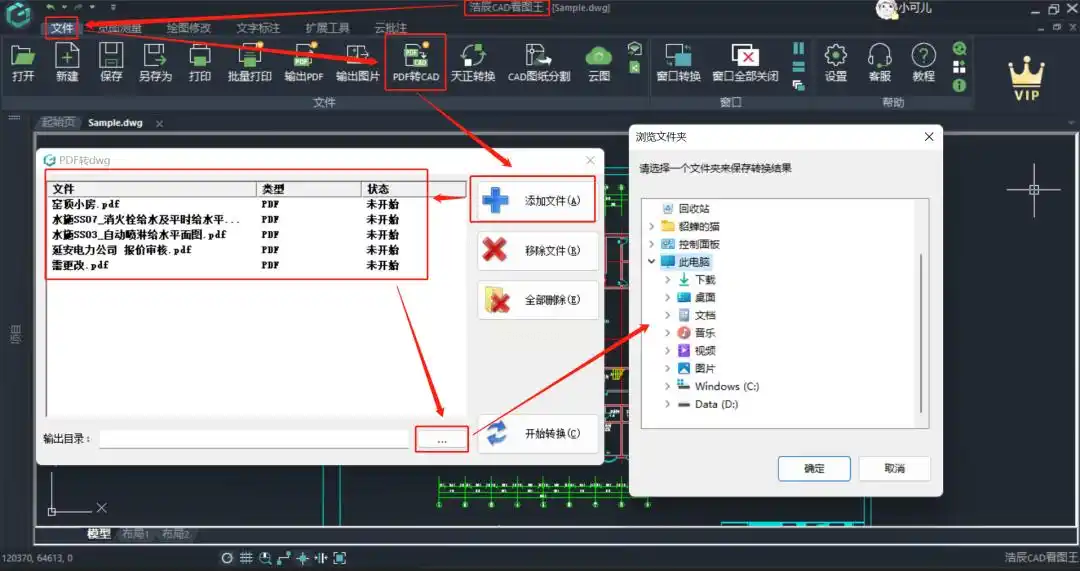Click the 开始转换(C) button
The image size is (1080, 571).
pyautogui.click(x=538, y=434)
